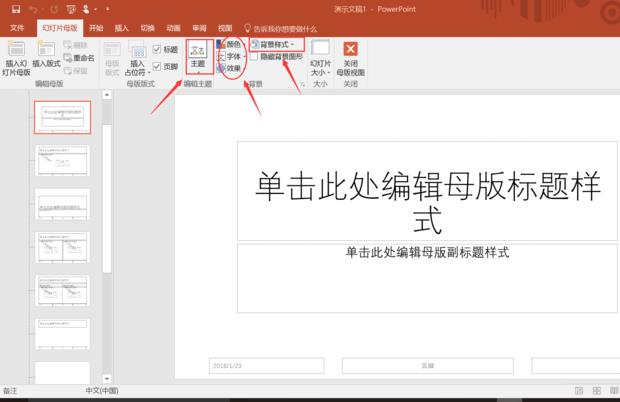Toggle the Footers (页脚) checkbox
620x402 pixels.
click(x=157, y=66)
